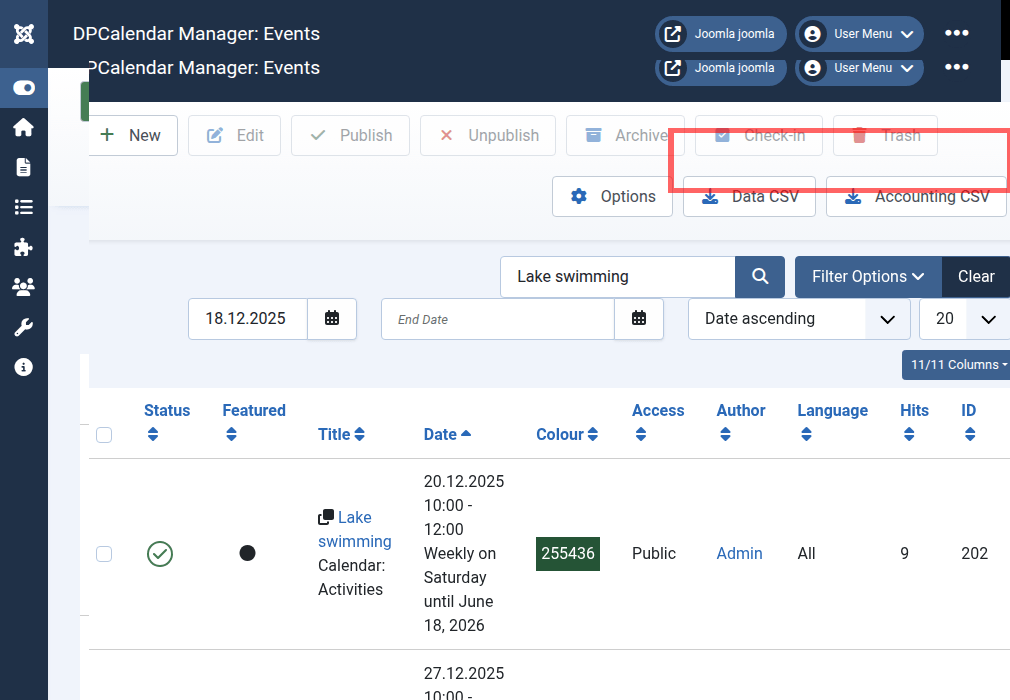
Task: Open the Components puzzle sidebar icon
Action: (x=24, y=247)
